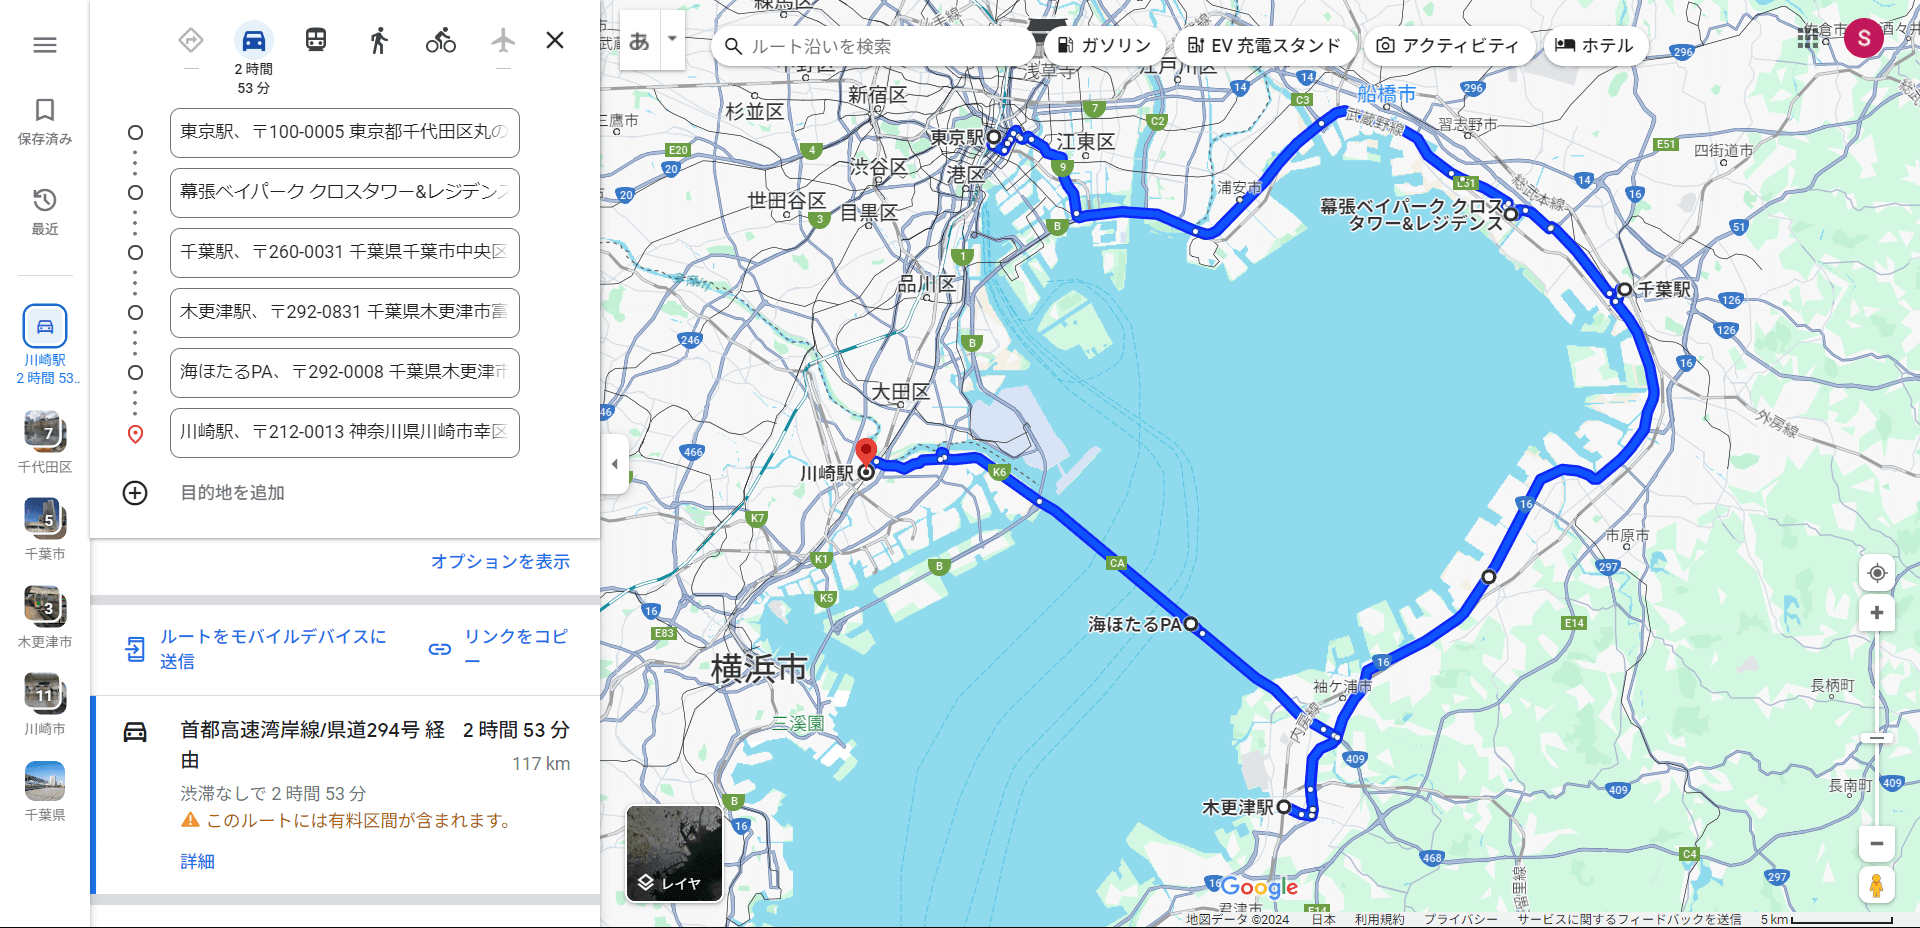Screen dimensions: 1920x928
Task: Open the 川崎駅 route sidebar item
Action: [x=45, y=345]
